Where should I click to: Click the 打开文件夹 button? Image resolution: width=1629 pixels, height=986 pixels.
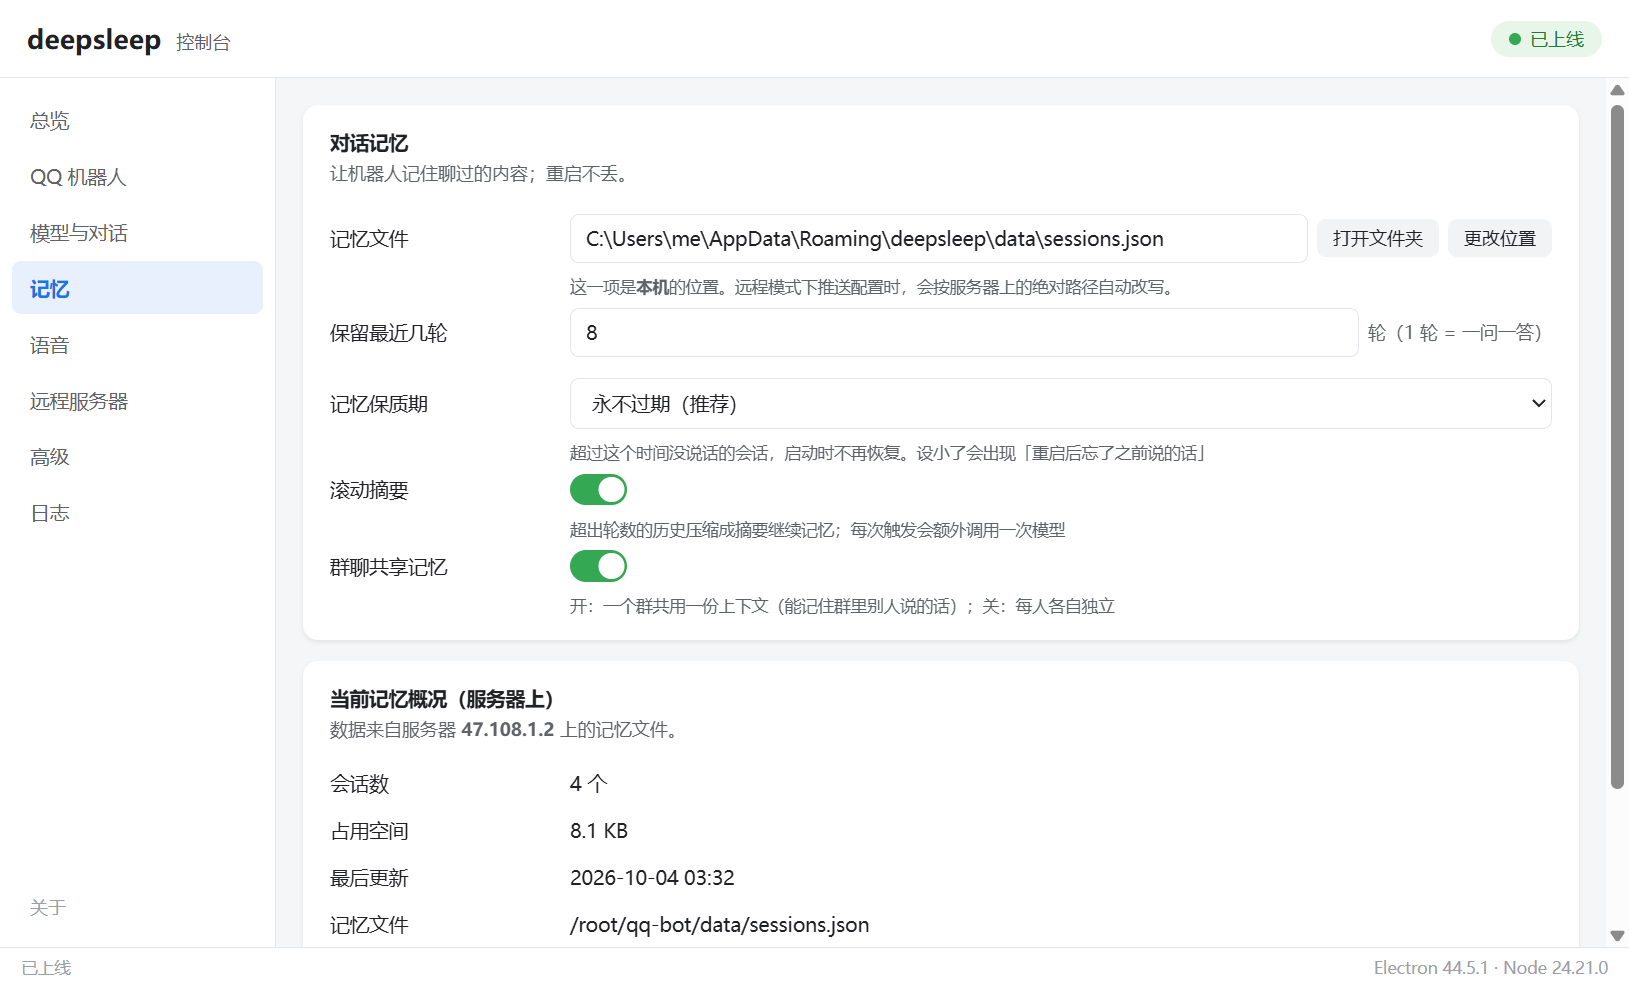coord(1377,238)
